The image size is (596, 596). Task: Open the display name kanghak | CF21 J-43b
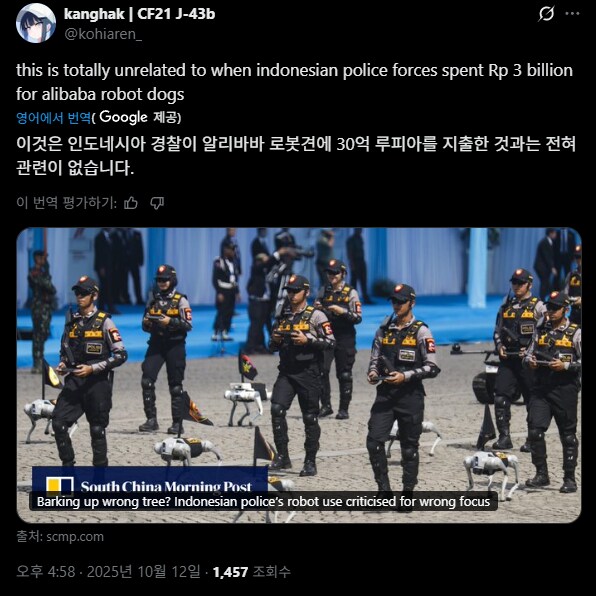tap(139, 14)
